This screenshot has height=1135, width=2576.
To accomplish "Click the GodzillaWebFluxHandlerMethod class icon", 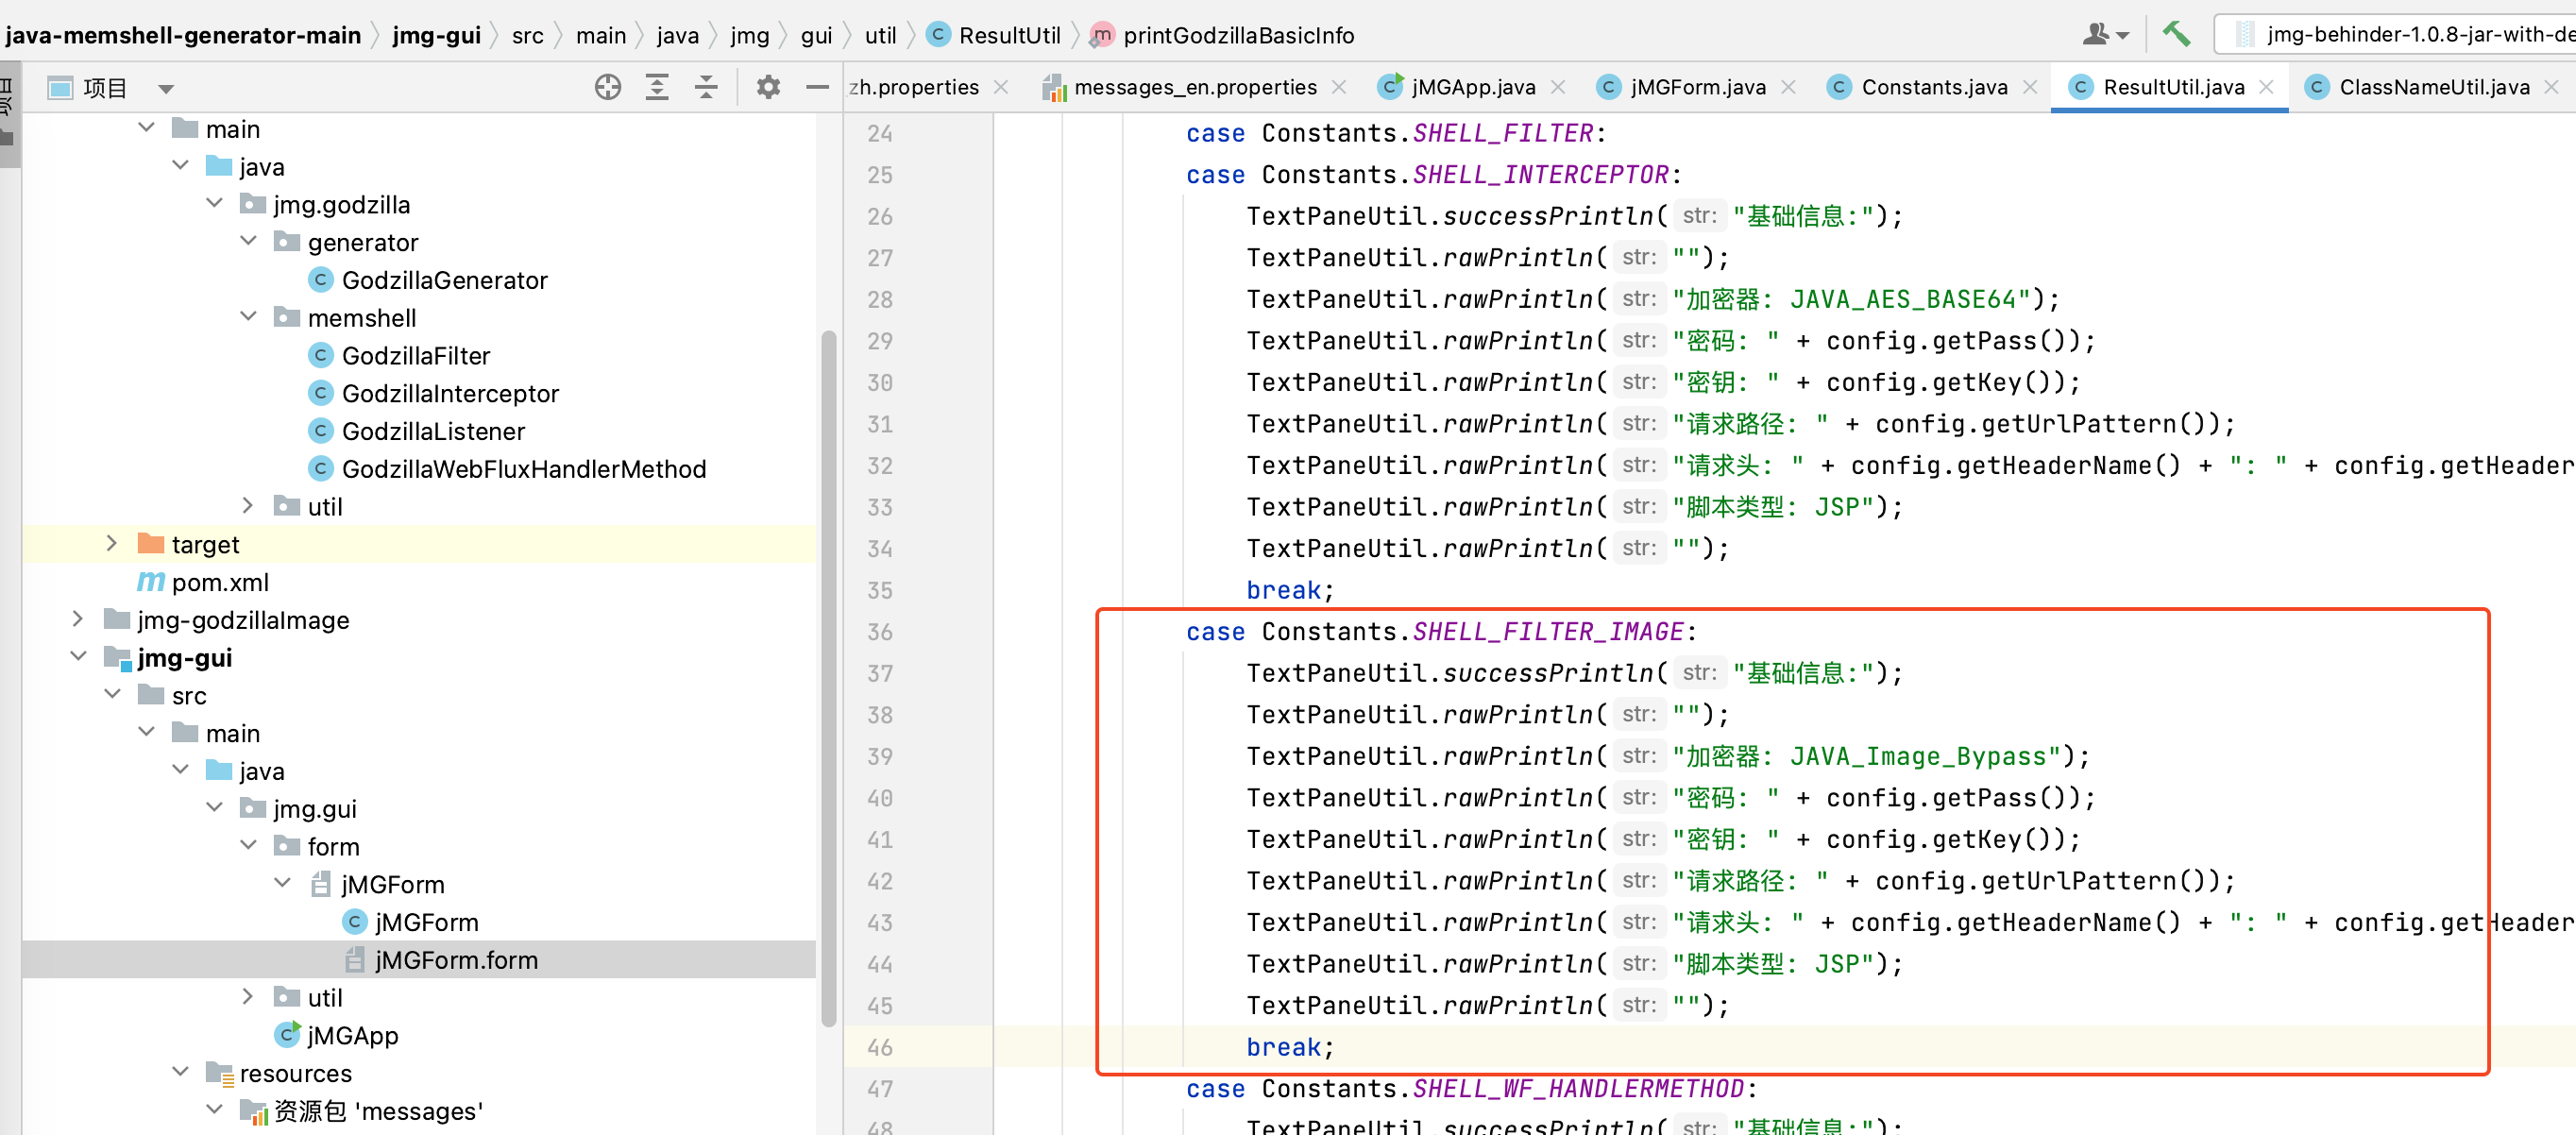I will click(320, 469).
